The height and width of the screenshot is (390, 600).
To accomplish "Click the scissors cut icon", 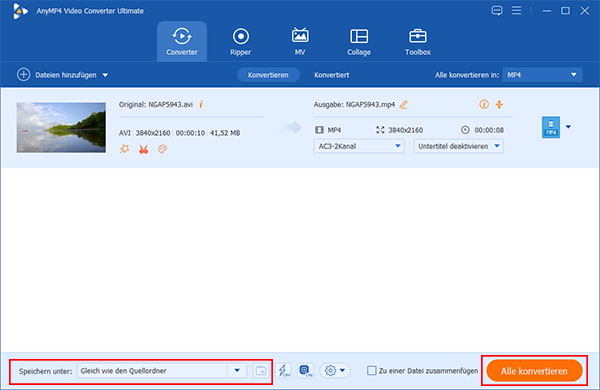I will pos(143,149).
